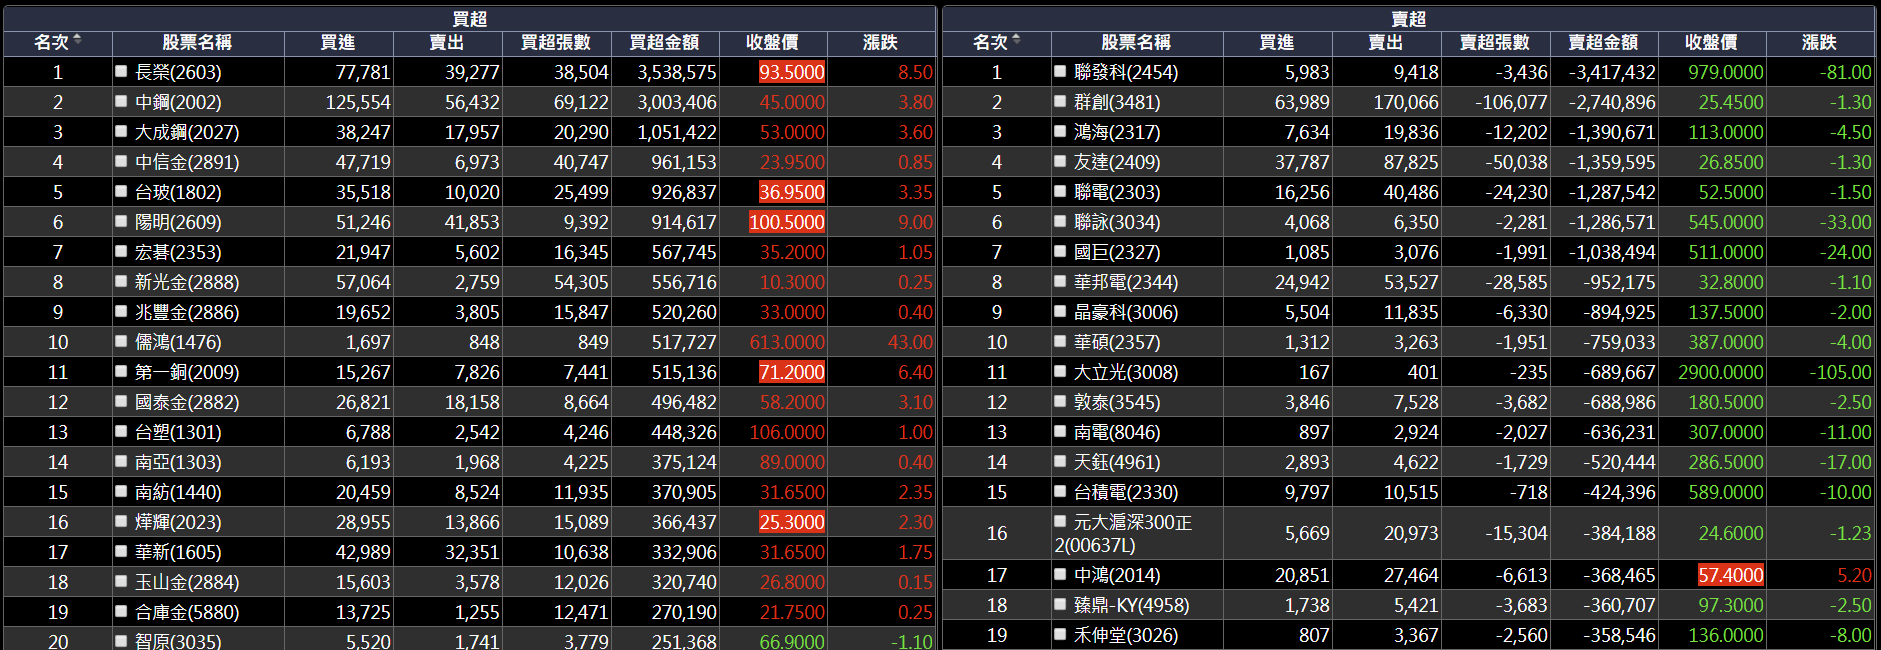Open stock 聯電(2303)

[x=1117, y=192]
